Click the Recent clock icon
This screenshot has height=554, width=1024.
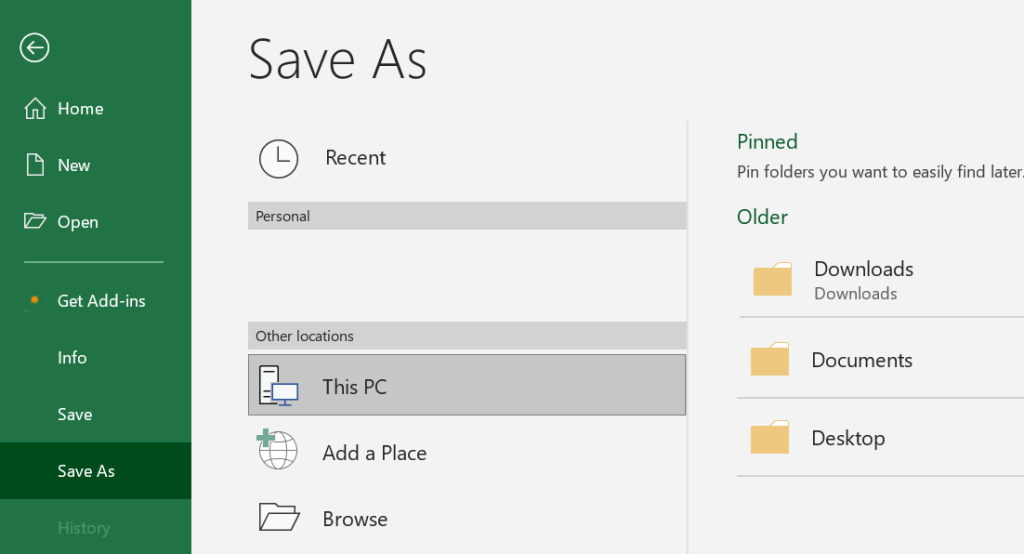(278, 158)
